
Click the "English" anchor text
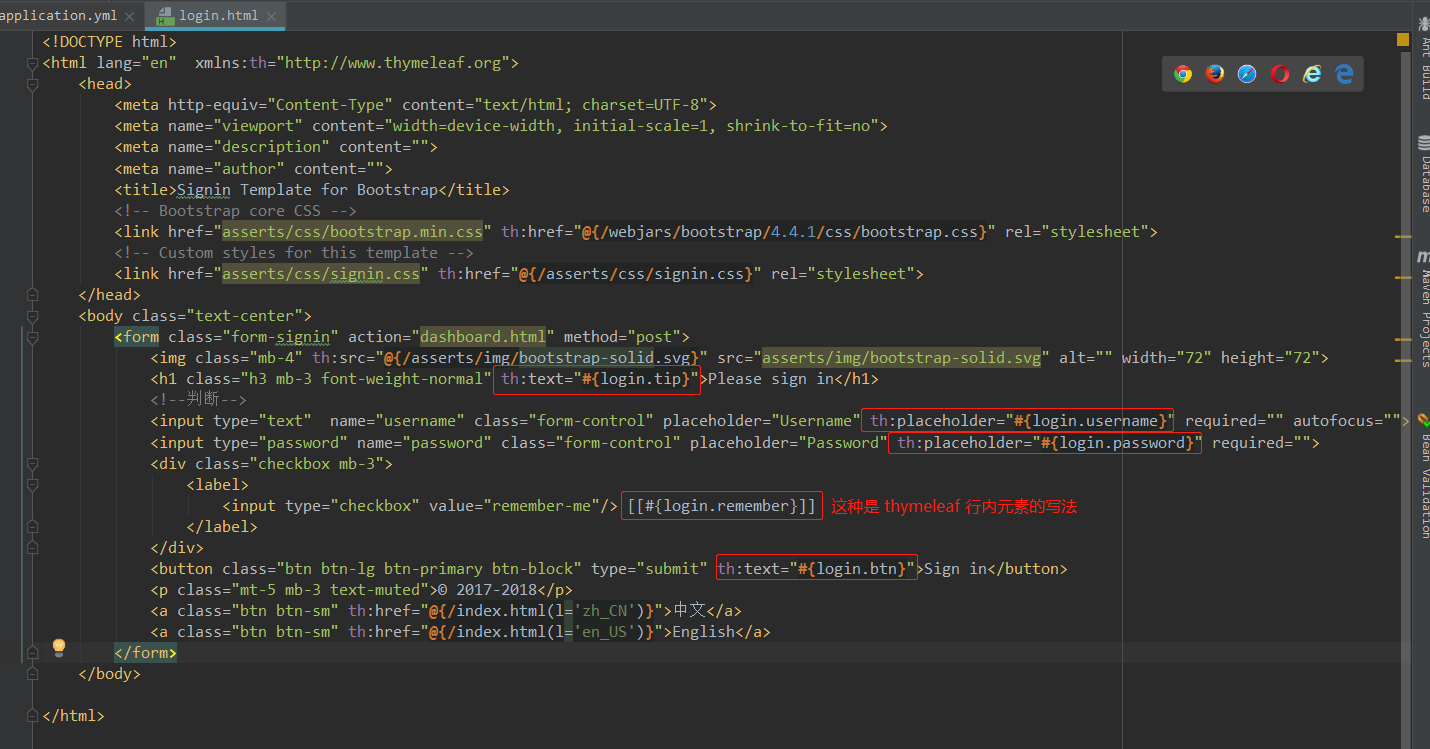click(703, 632)
